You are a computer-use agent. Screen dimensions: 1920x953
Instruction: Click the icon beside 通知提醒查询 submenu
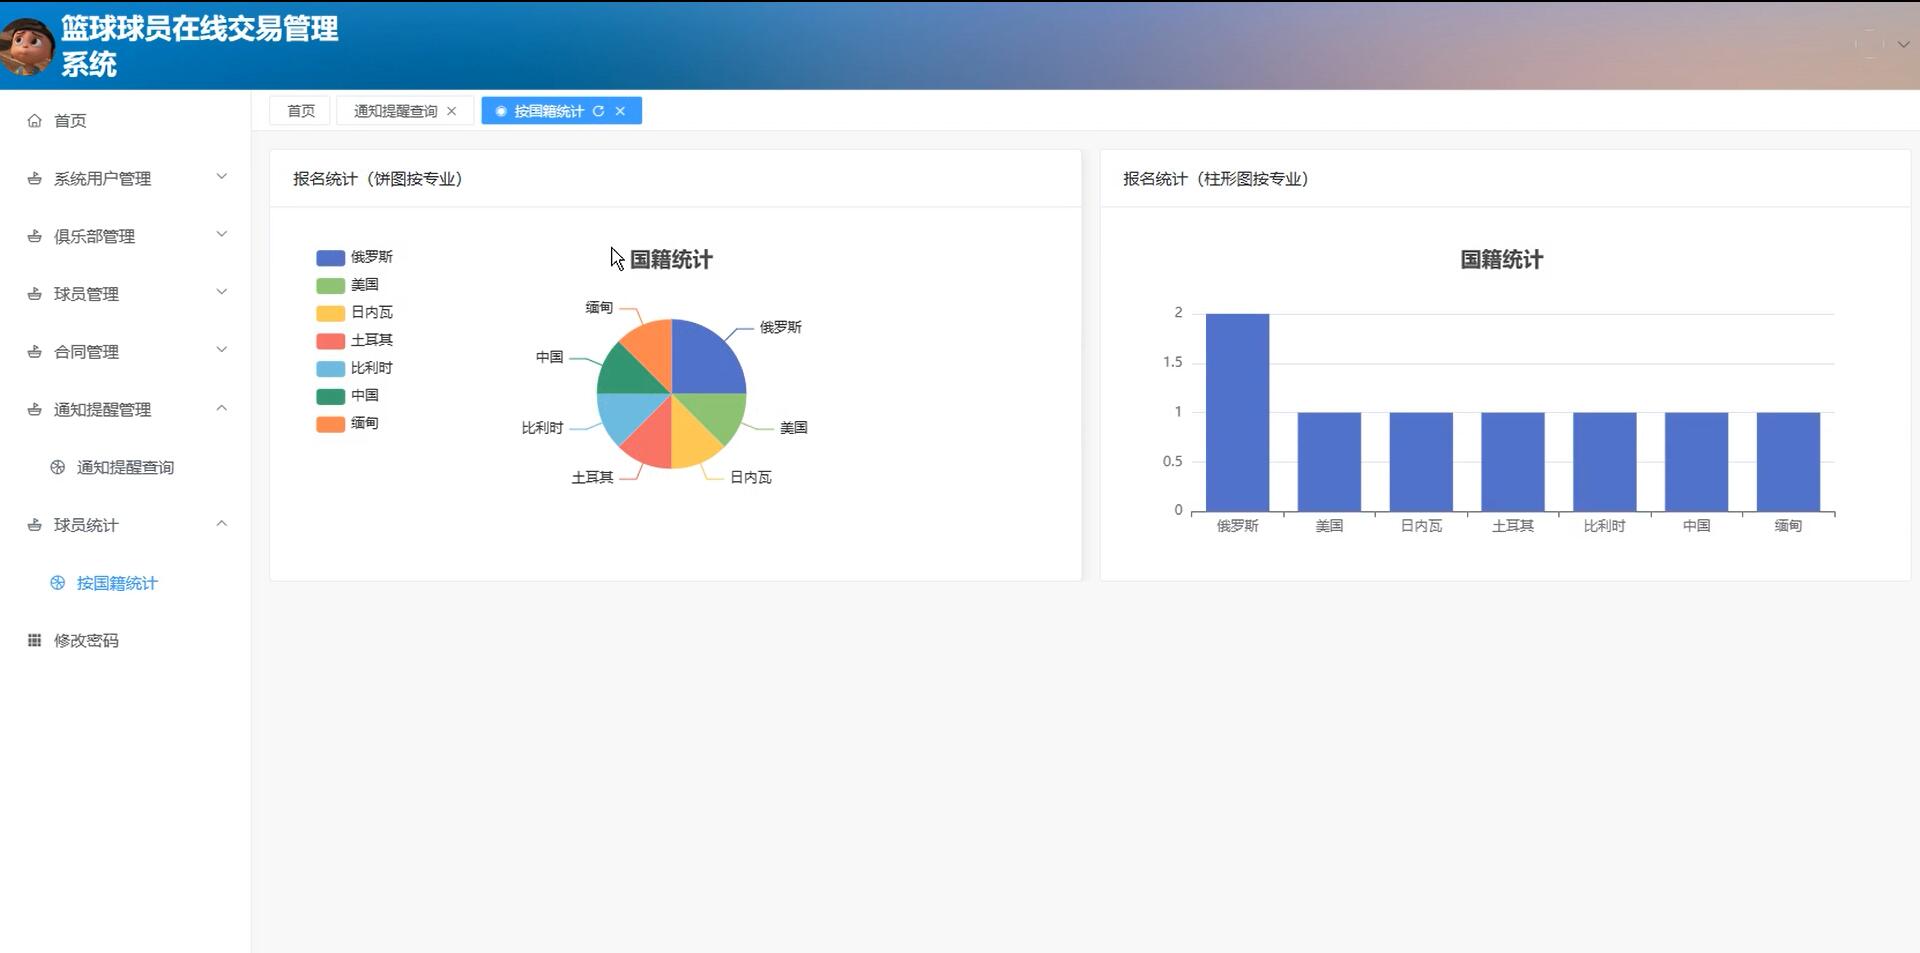point(58,467)
